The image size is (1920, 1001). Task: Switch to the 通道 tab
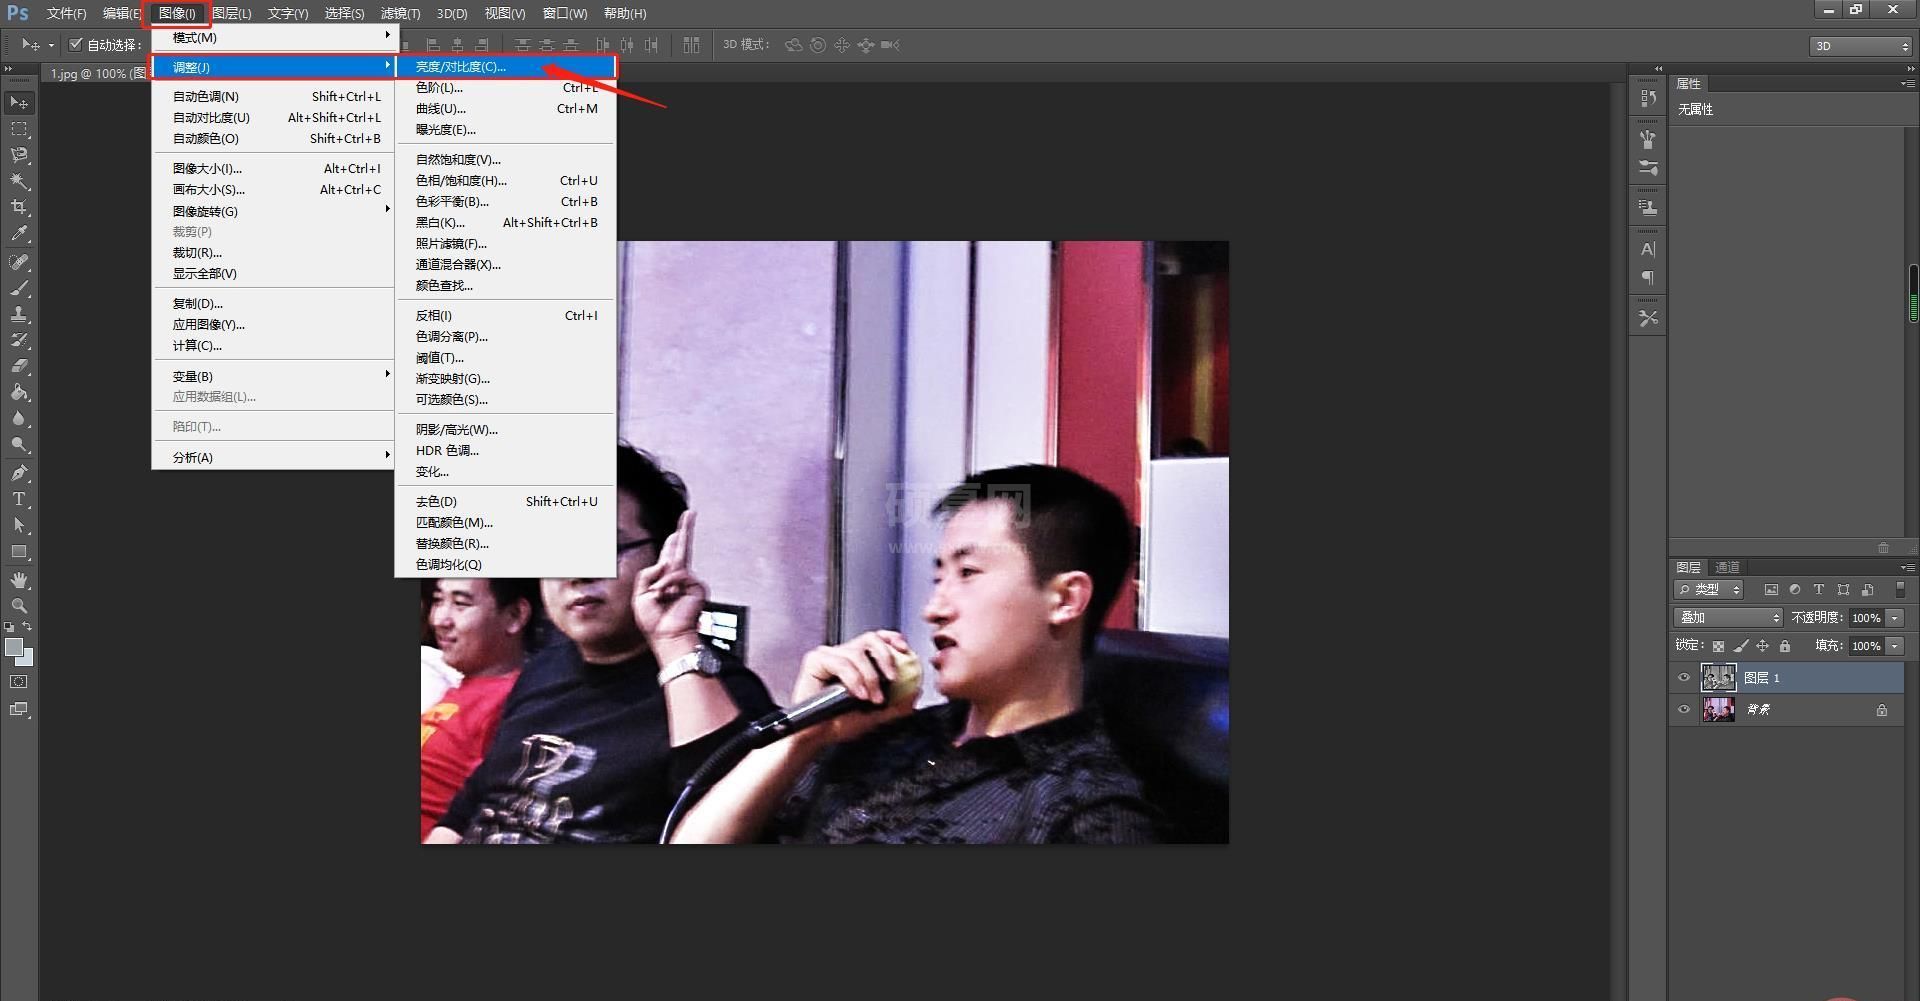pos(1727,567)
